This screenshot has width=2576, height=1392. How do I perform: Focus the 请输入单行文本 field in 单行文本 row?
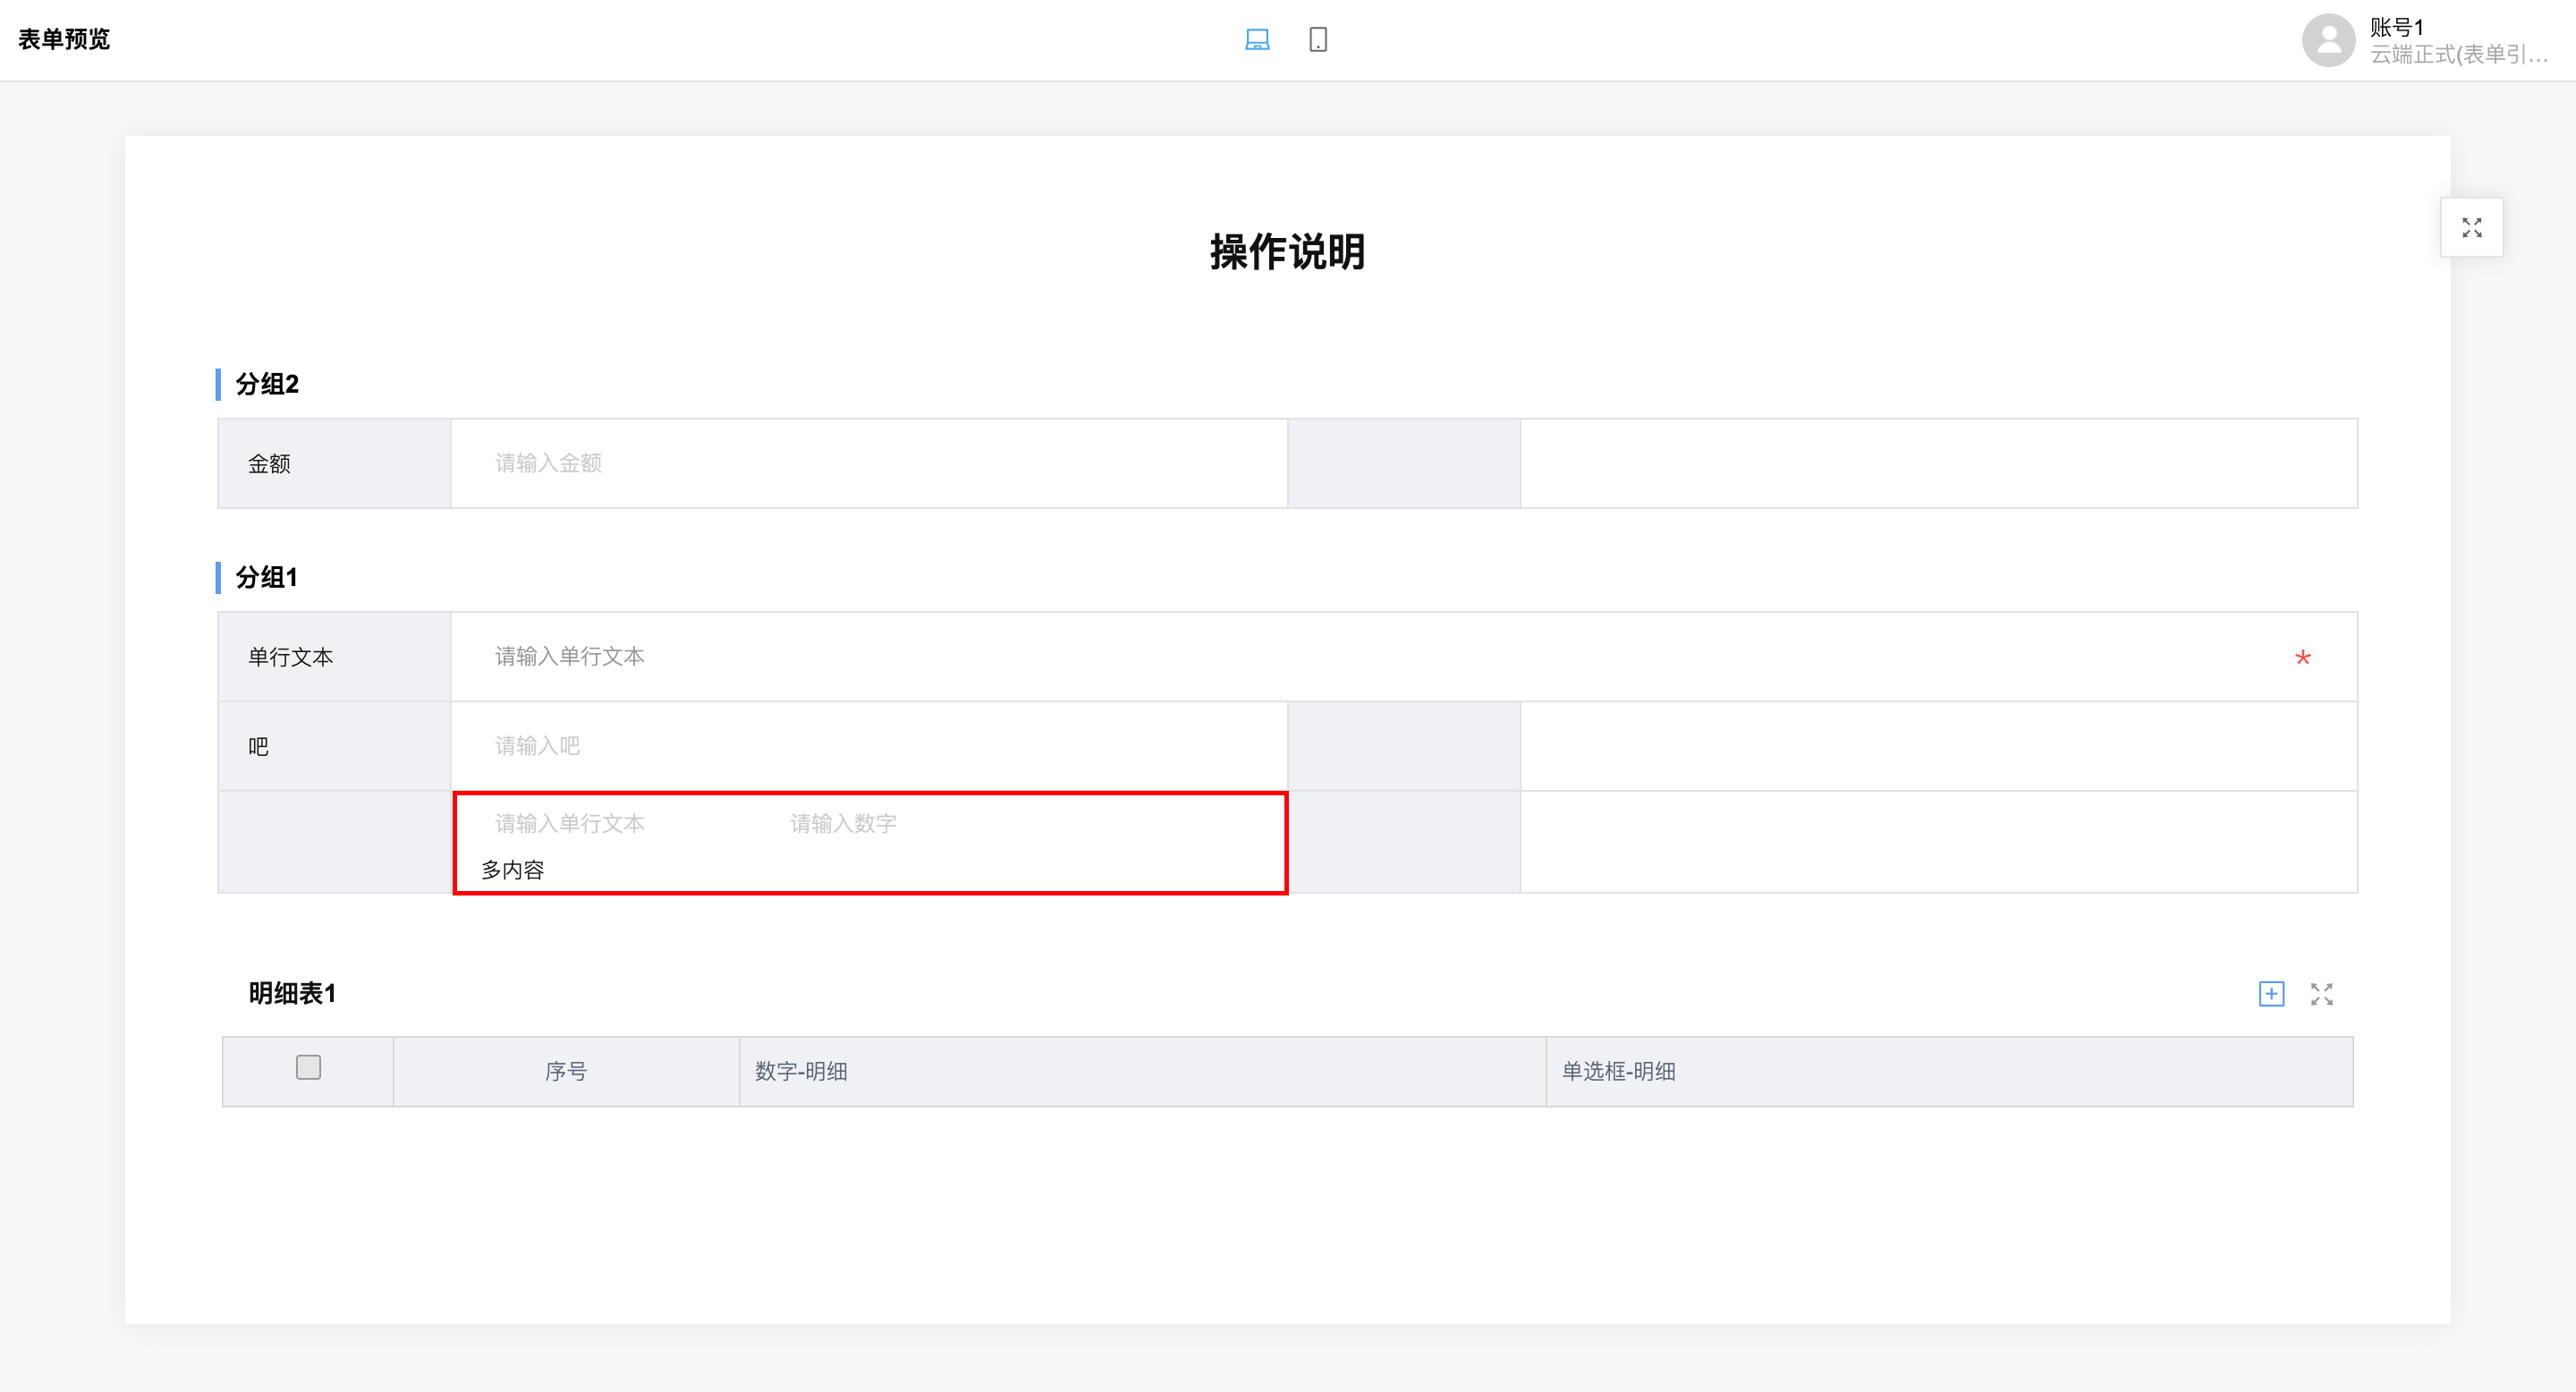coord(1404,657)
